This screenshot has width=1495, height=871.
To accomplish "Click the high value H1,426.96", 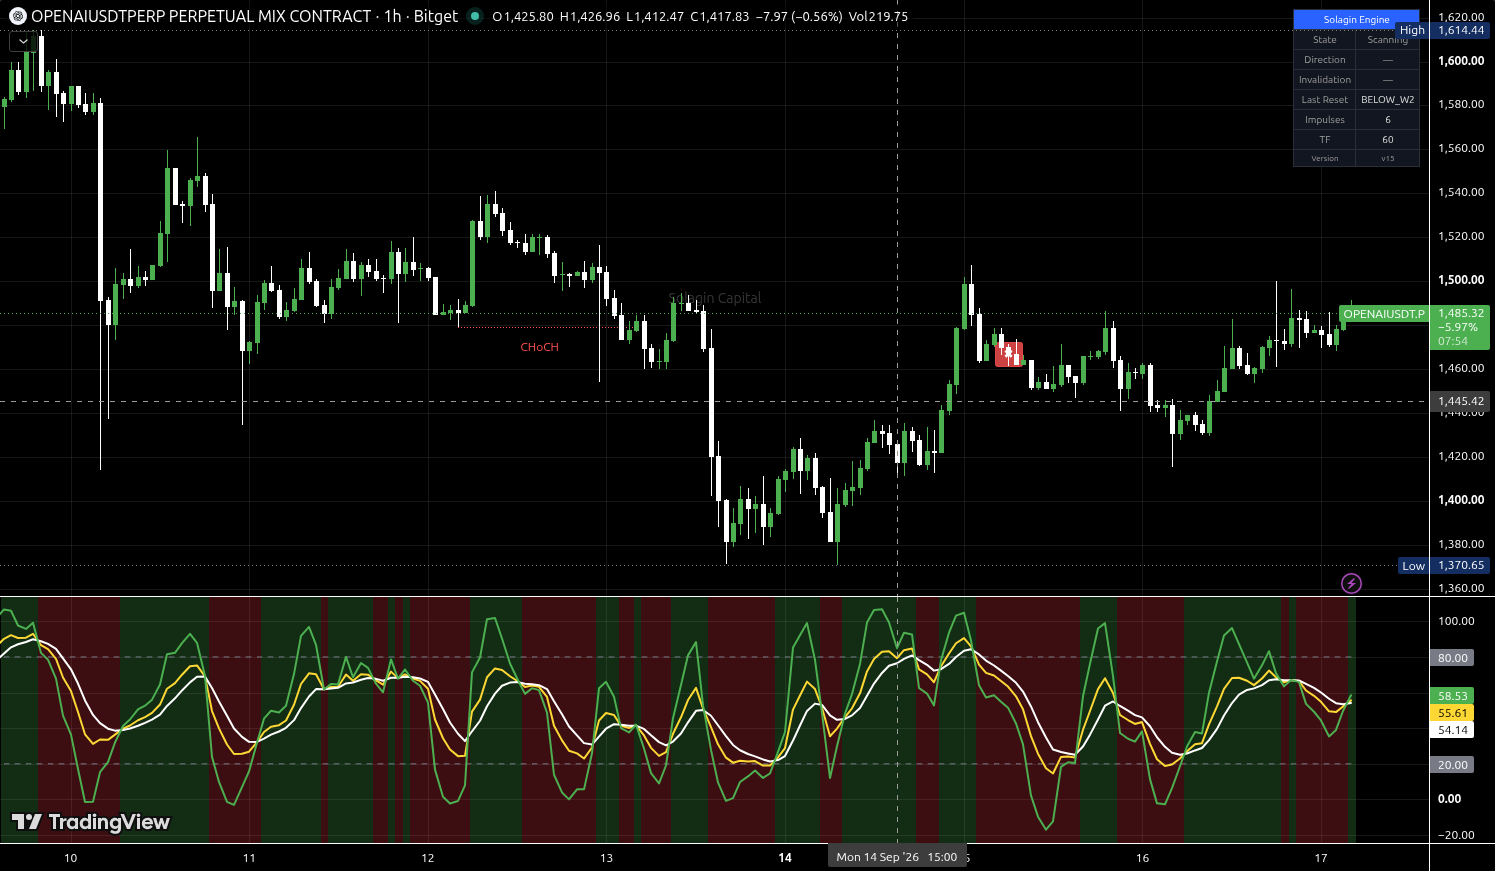I will coord(590,17).
